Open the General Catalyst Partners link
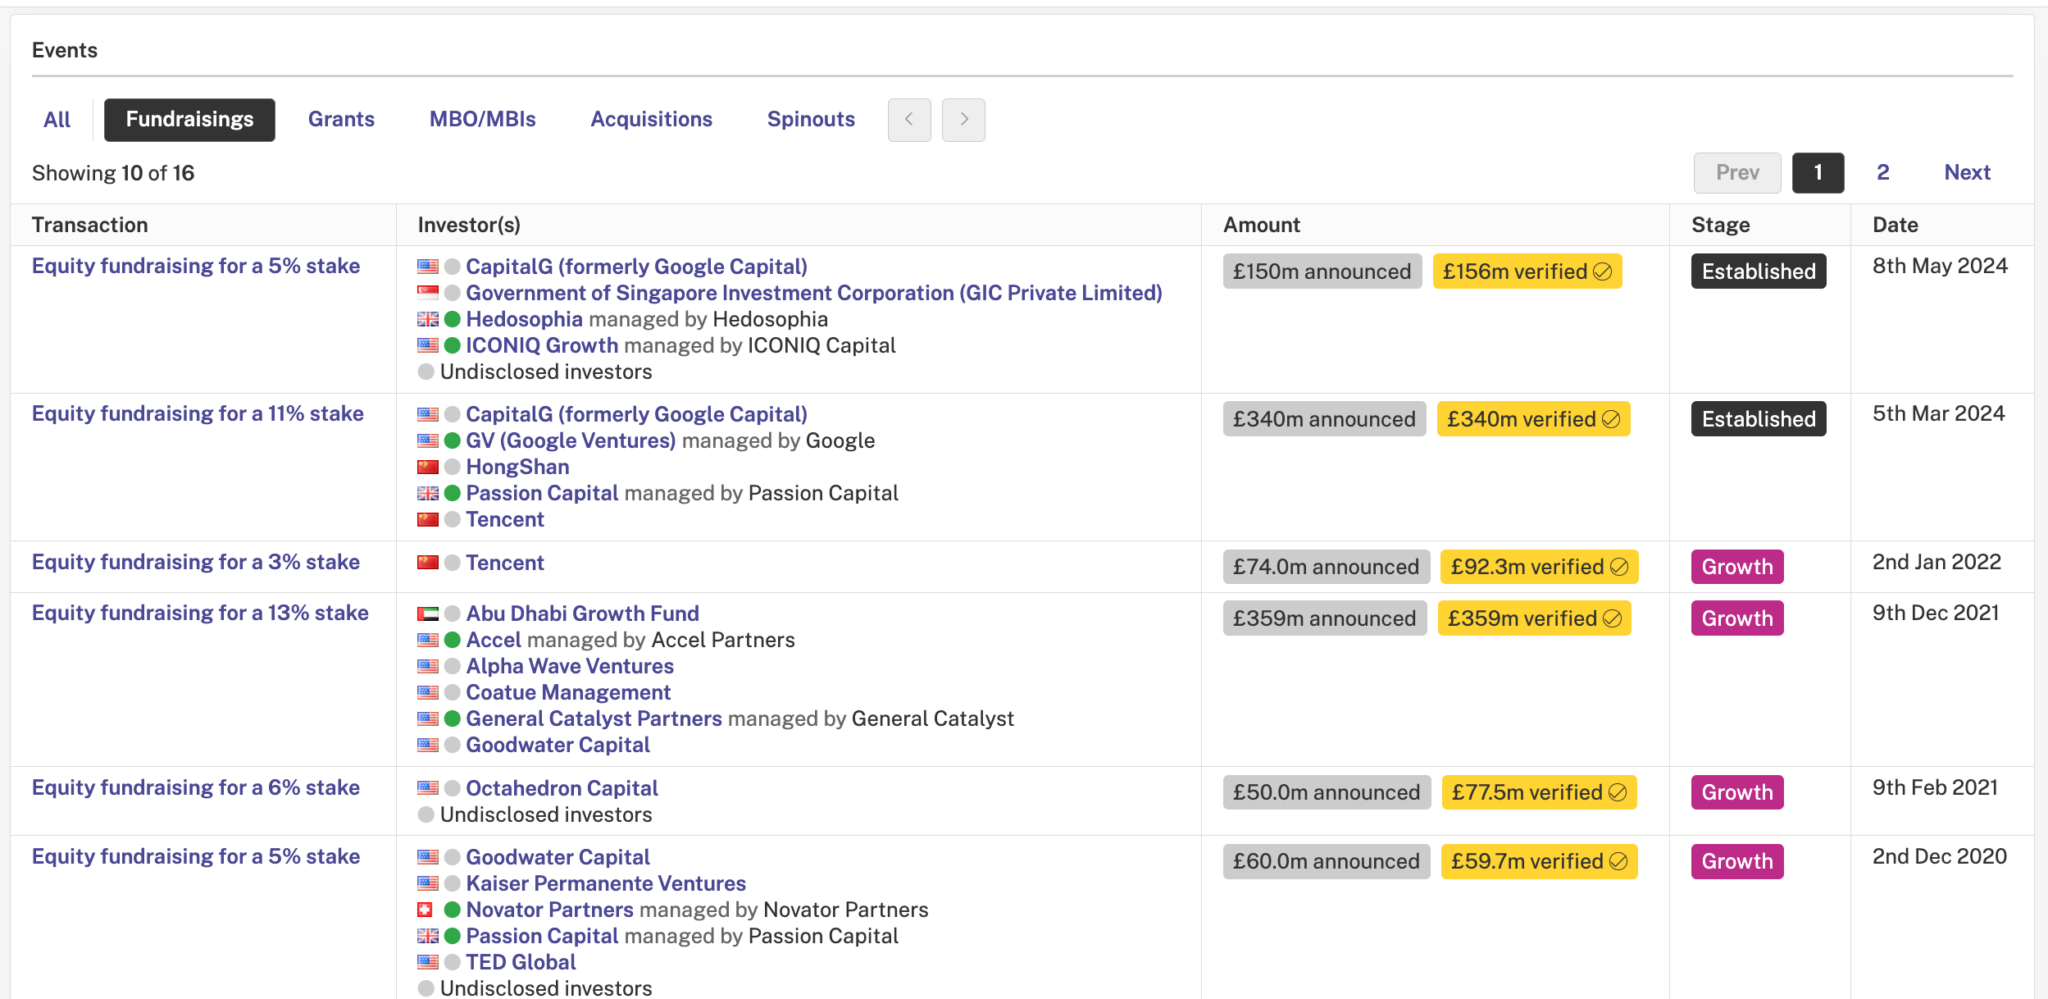 594,718
